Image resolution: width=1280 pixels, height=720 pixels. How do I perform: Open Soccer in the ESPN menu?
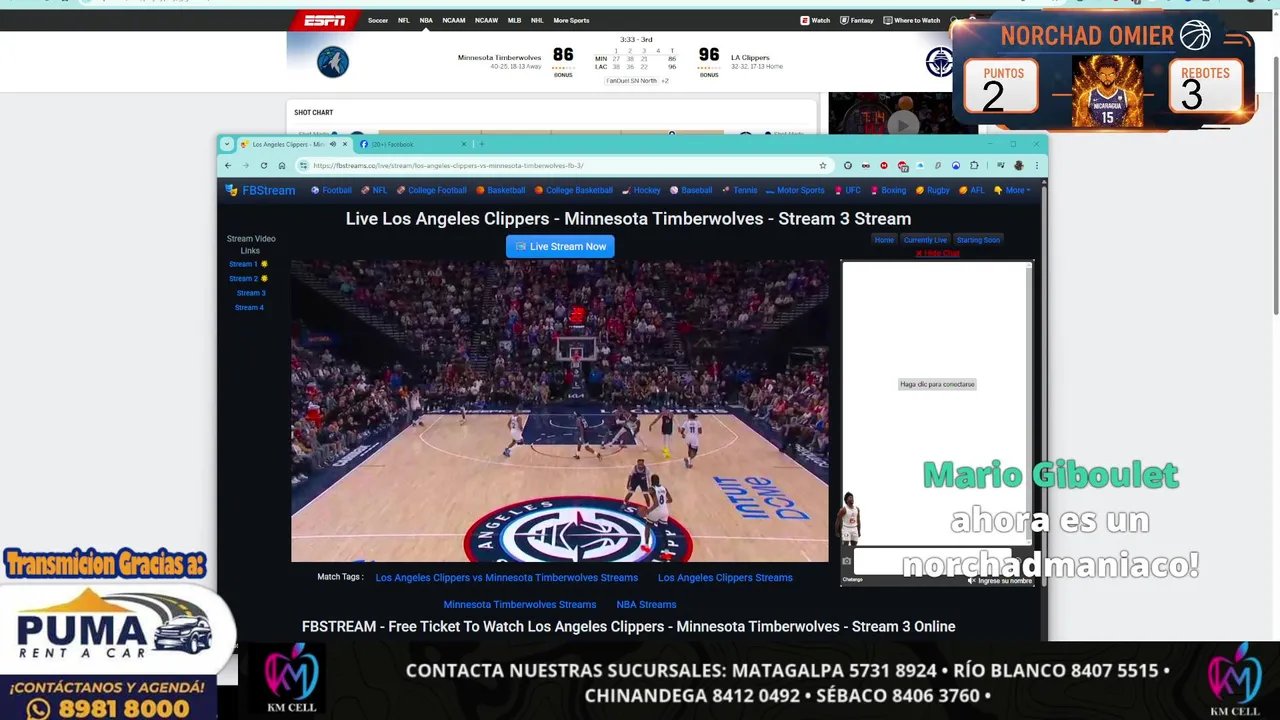pyautogui.click(x=378, y=20)
